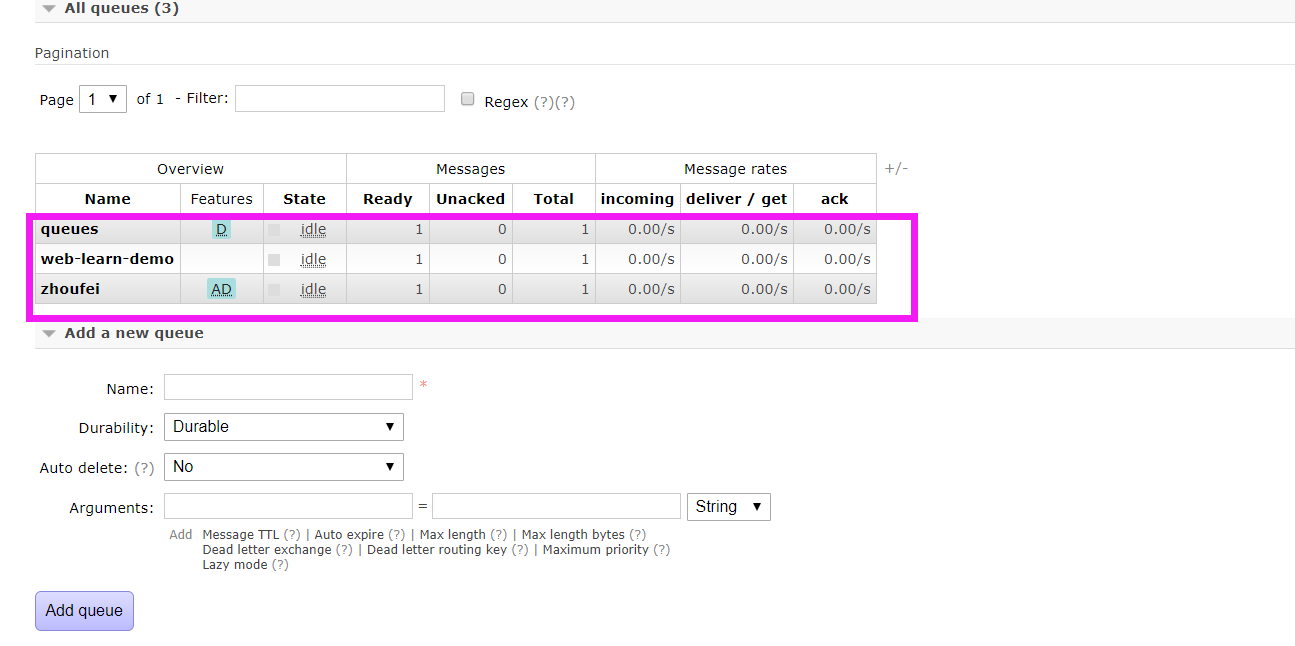Add Maximum priority argument

point(596,550)
